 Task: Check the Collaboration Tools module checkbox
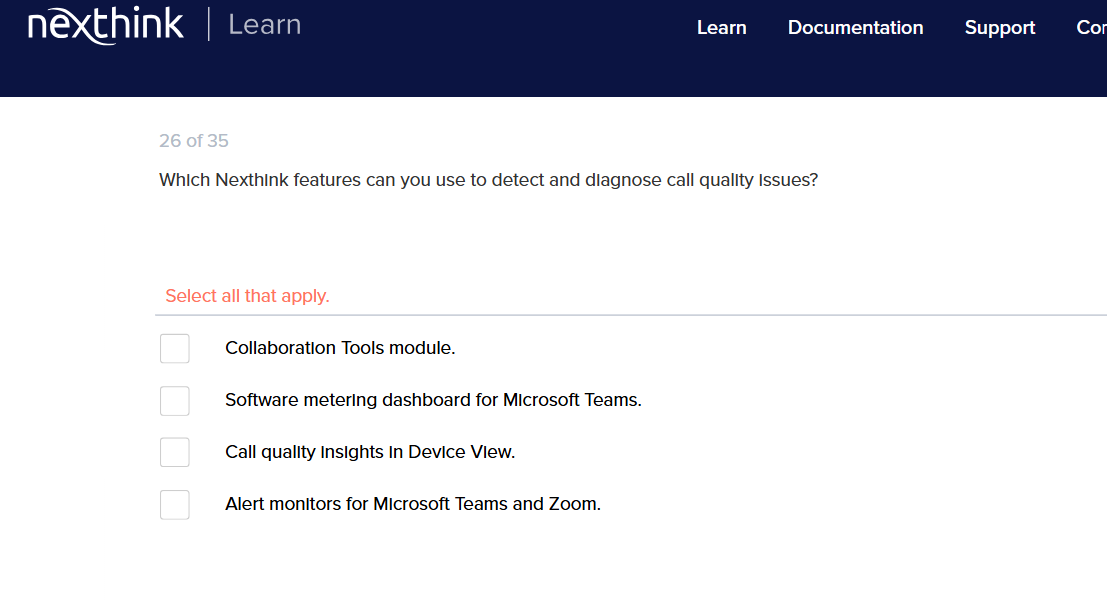coord(174,348)
